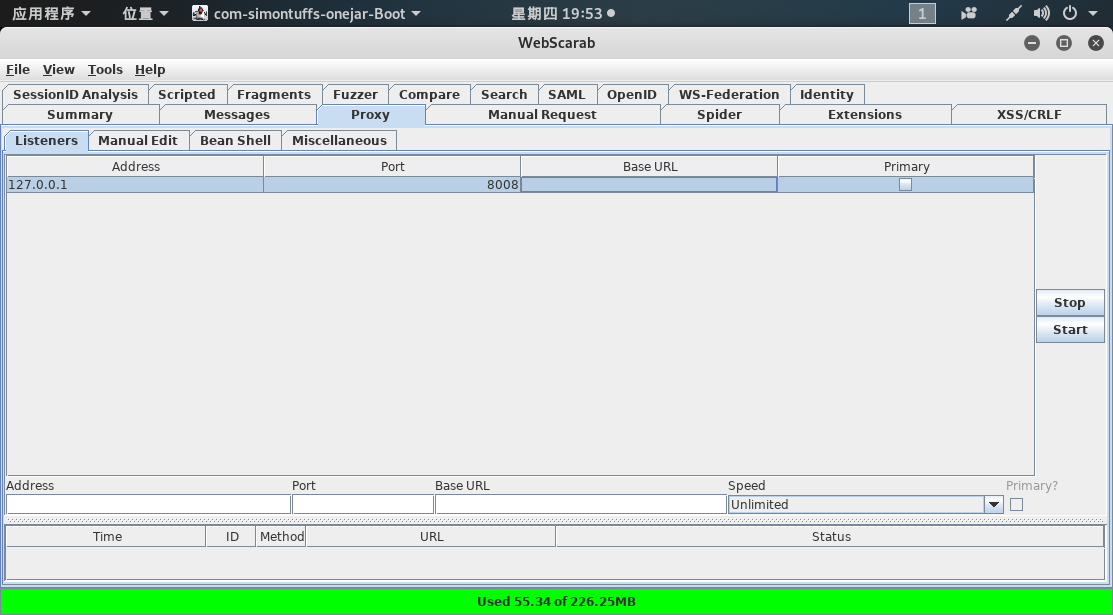Click the Primary column header
The image size is (1113, 615).
tap(906, 166)
